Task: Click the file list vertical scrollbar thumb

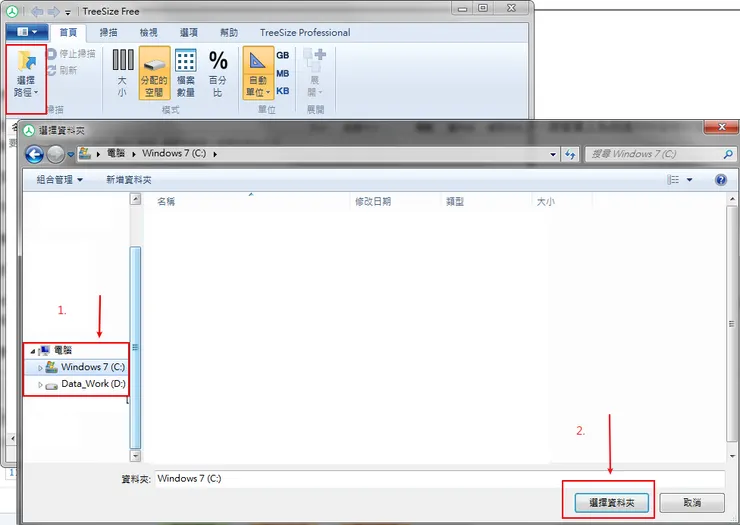Action: tap(732, 324)
